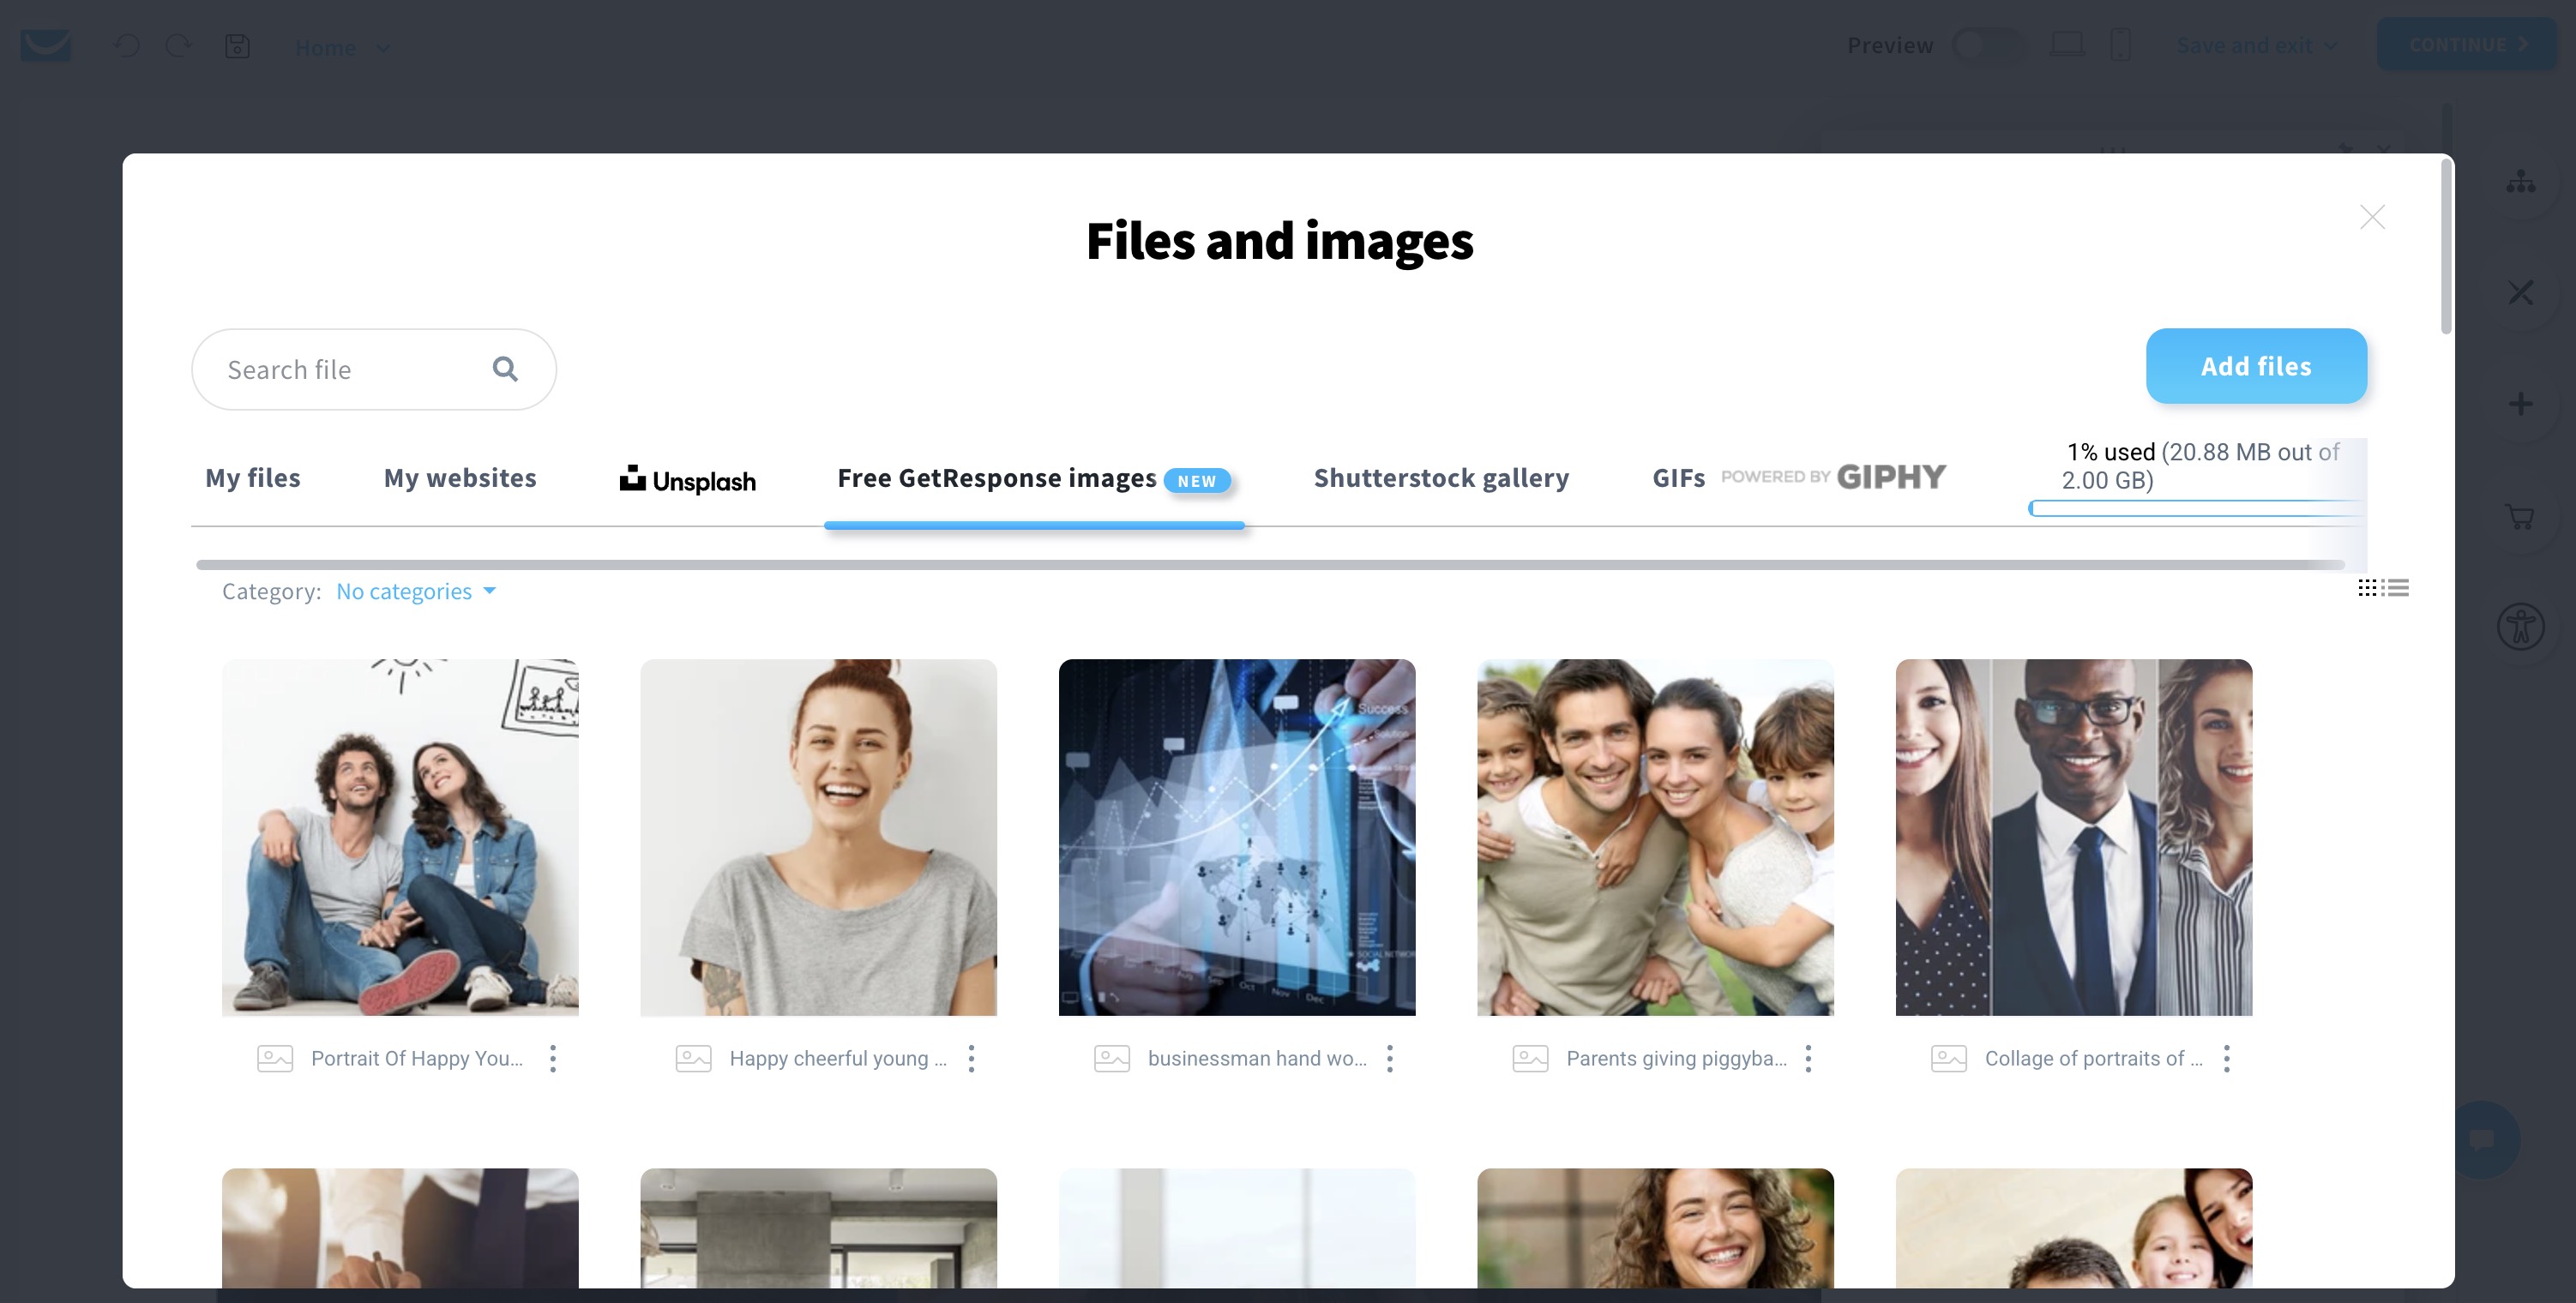Screen dimensions: 2576x1303
Task: Click the CONTINUE button
Action: (2466, 45)
